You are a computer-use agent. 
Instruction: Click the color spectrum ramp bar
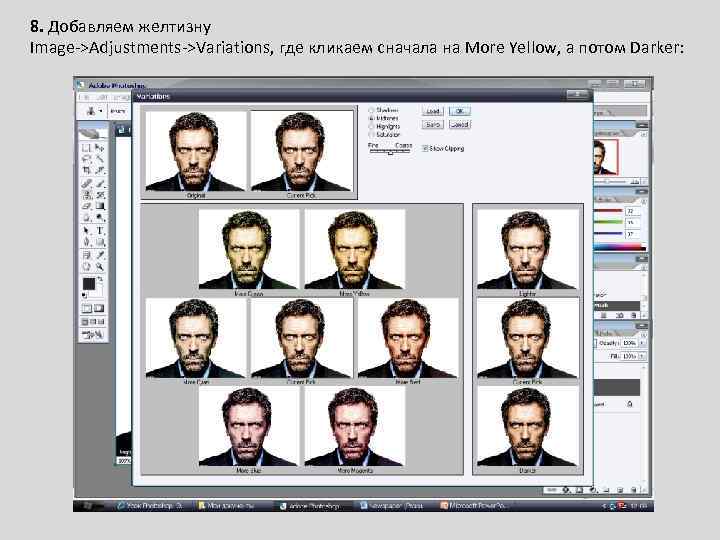tap(620, 248)
